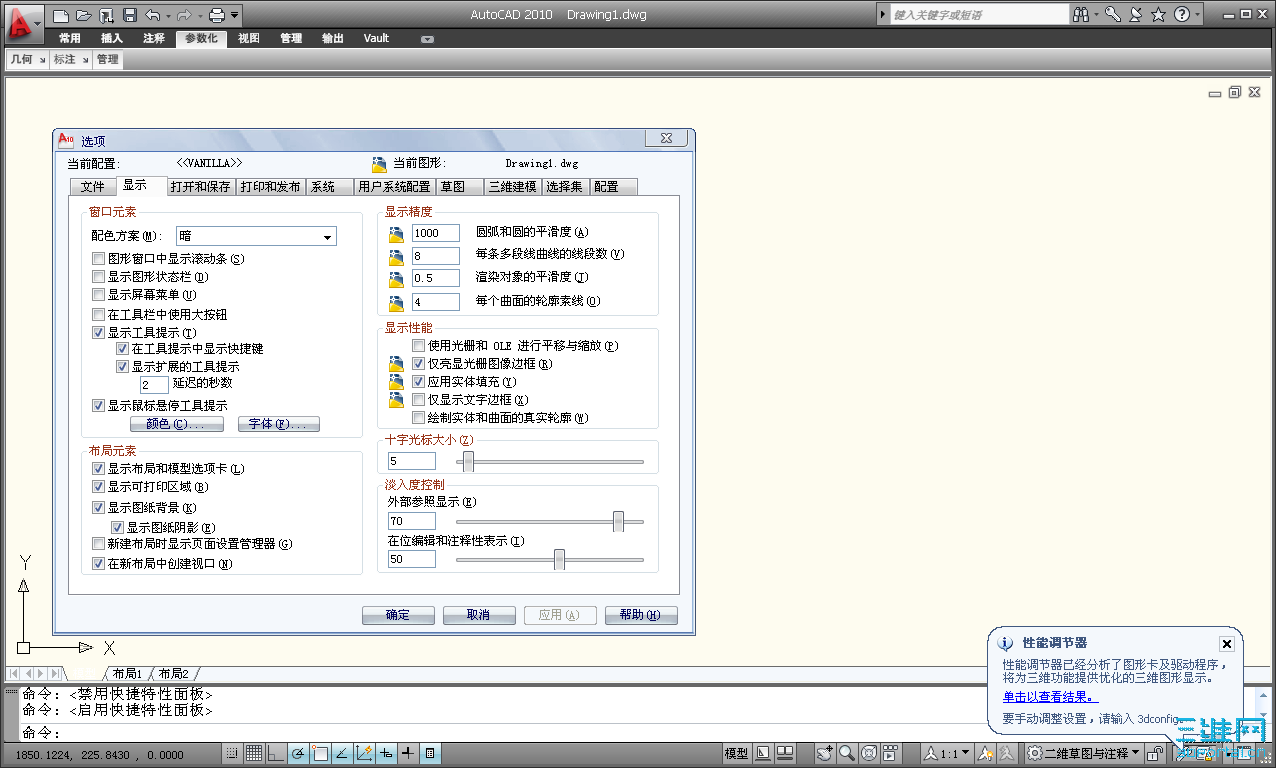Activate SteeringWheels in the status bar
The image size is (1276, 768).
[869, 753]
